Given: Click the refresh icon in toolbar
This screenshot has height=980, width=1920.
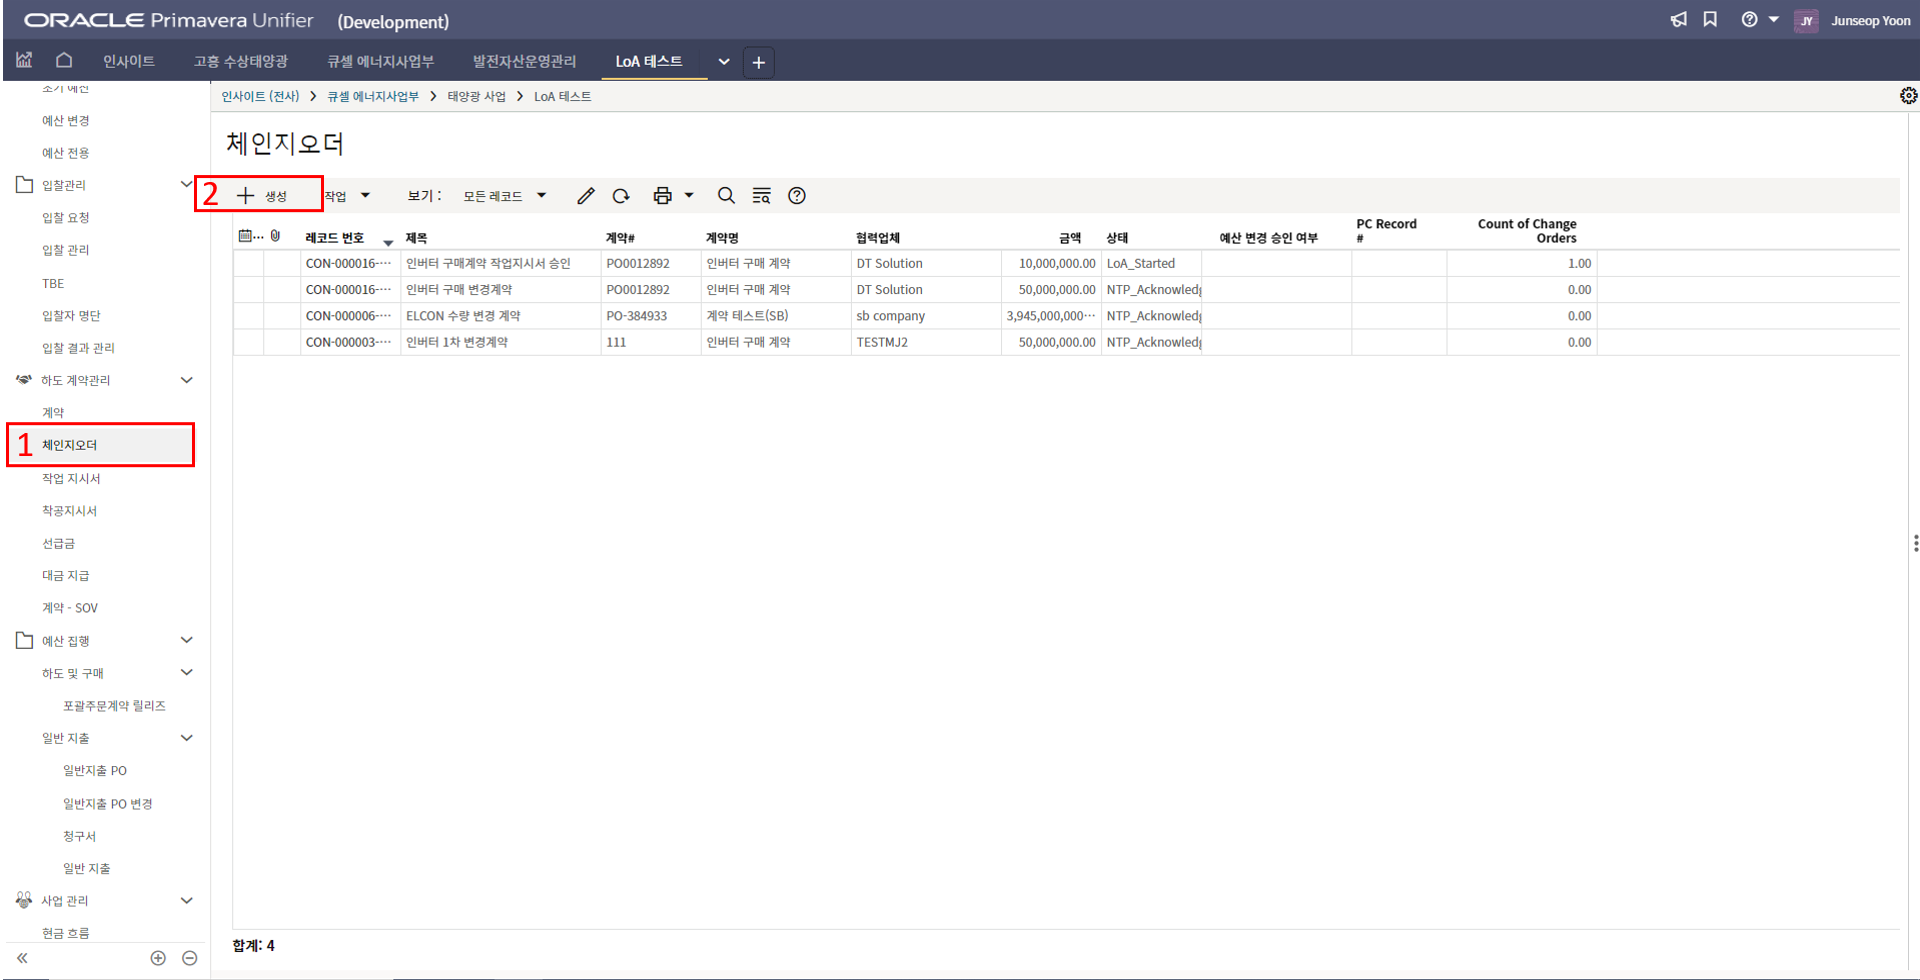Looking at the screenshot, I should coord(621,196).
